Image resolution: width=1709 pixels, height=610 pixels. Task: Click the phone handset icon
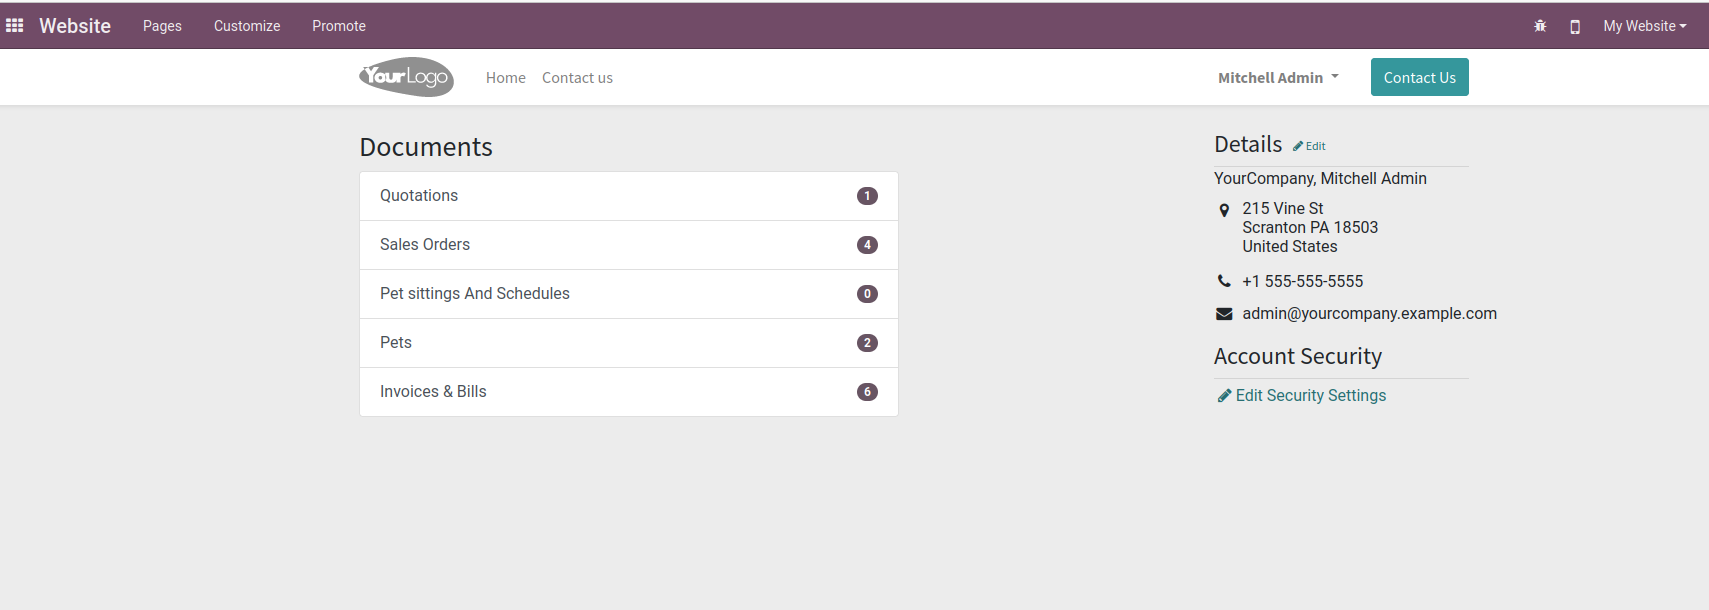pyautogui.click(x=1224, y=281)
